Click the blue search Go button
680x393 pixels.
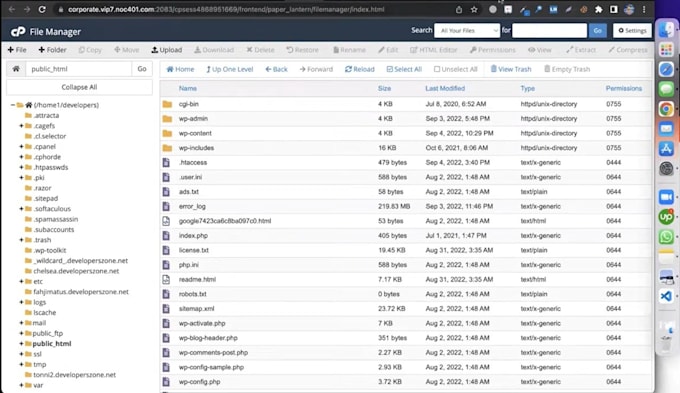coord(598,30)
